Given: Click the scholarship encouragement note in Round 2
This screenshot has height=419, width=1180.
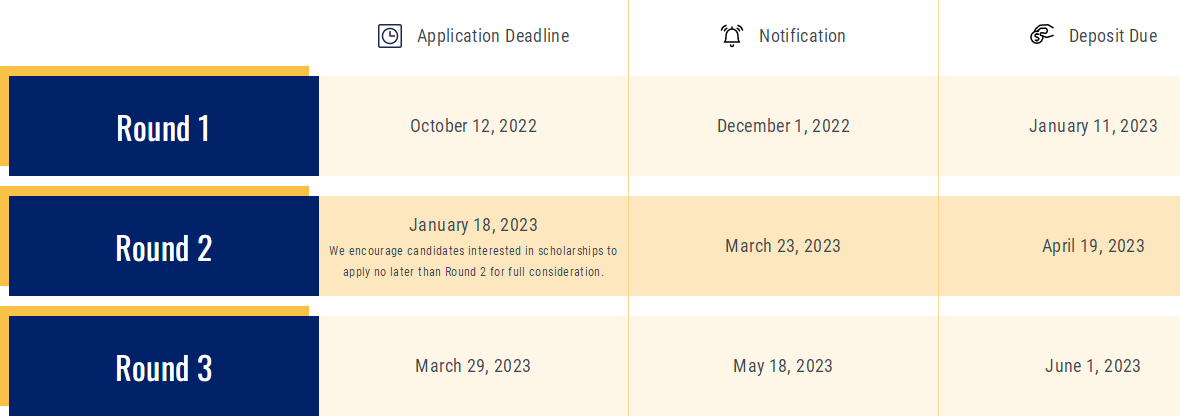Looking at the screenshot, I should point(473,261).
